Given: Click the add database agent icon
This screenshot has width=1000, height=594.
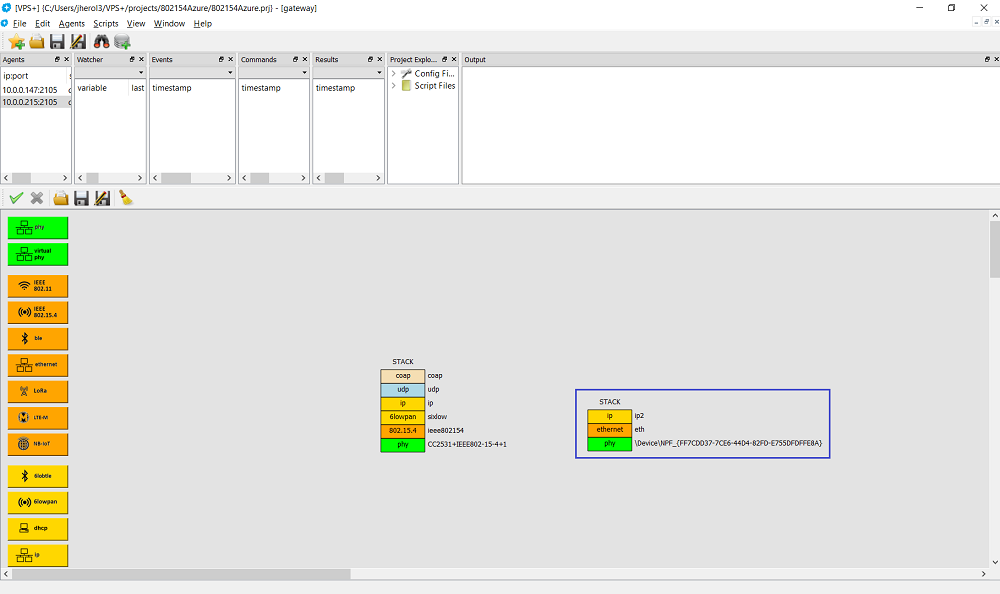Looking at the screenshot, I should pyautogui.click(x=123, y=41).
